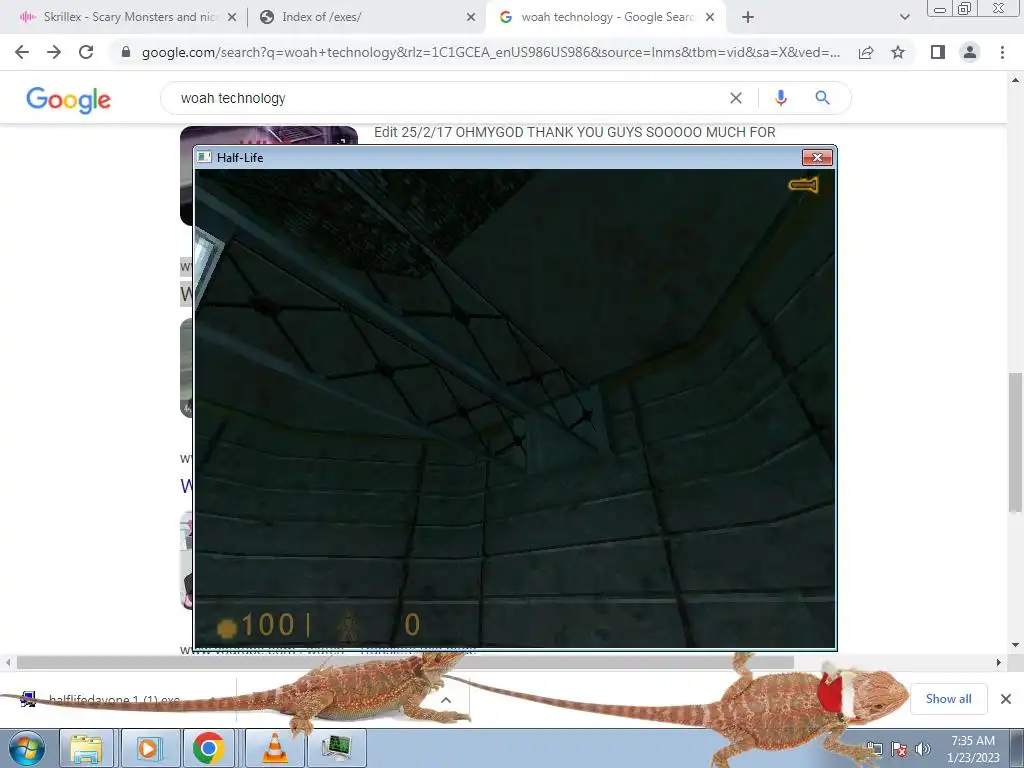Screen dimensions: 1024x768
Task: Close the Index of /exes/ tab
Action: tap(471, 18)
